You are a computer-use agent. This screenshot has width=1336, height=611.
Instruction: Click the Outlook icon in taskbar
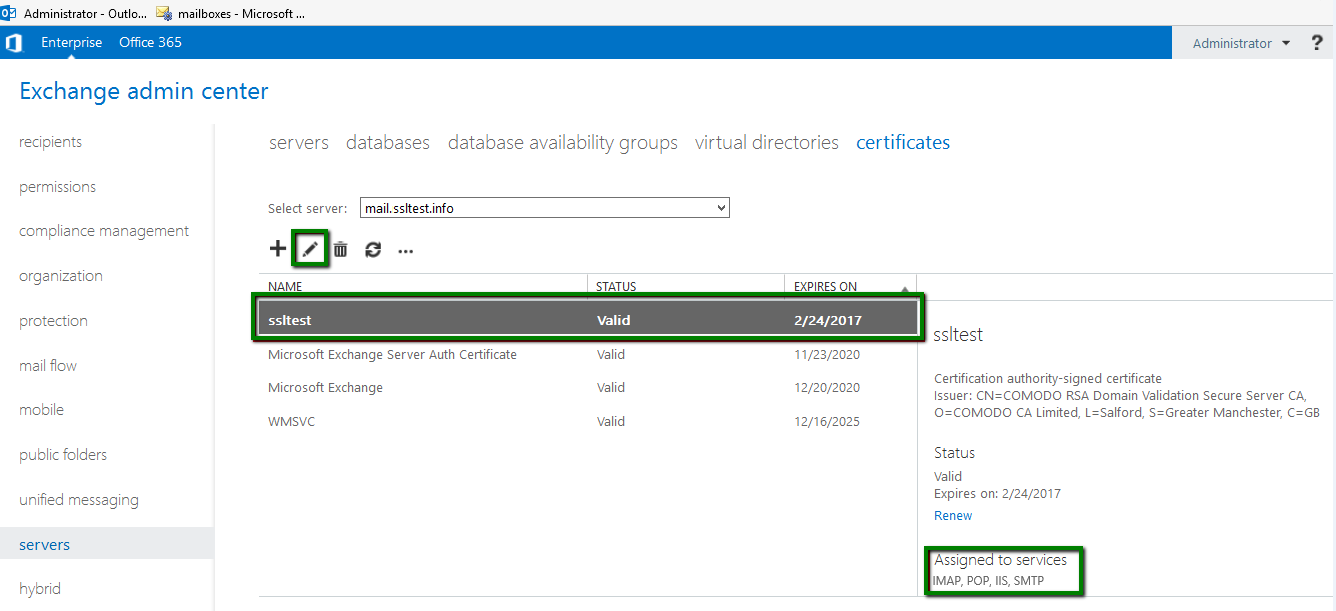click(9, 13)
